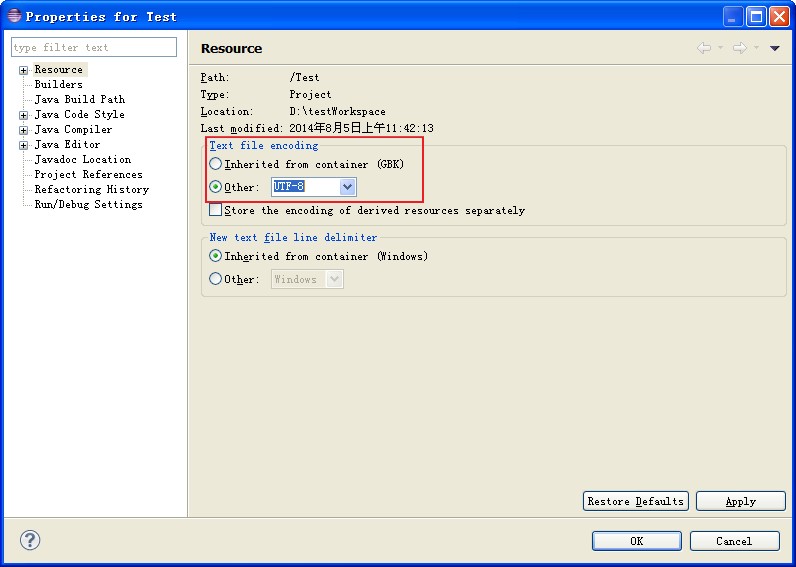Open Javadoc Location page
Image resolution: width=796 pixels, height=567 pixels.
point(83,159)
